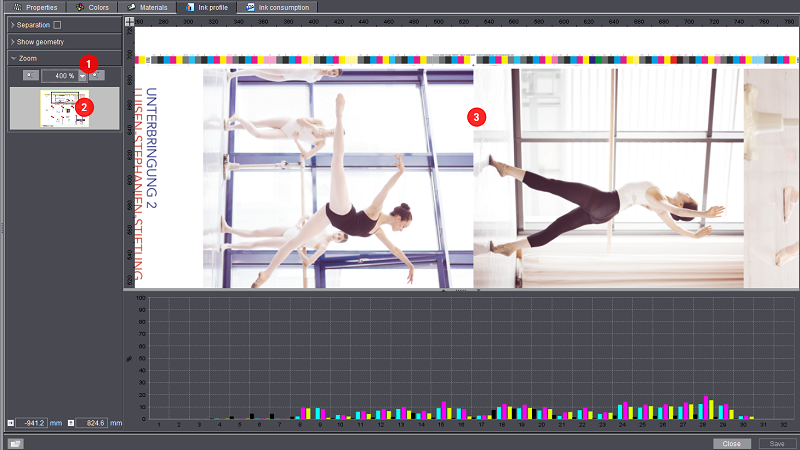800x450 pixels.
Task: Expand the Show geometry section
Action: [12, 41]
